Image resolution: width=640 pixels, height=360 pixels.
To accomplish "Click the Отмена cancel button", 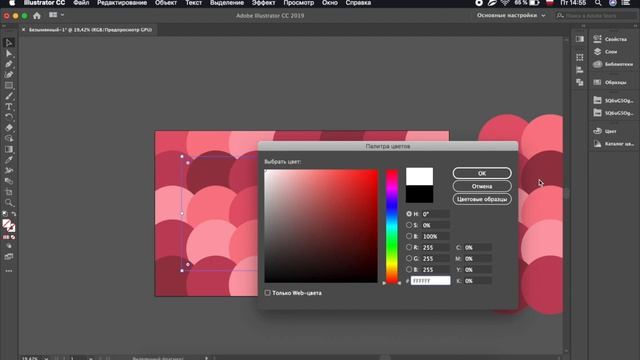I will click(482, 186).
